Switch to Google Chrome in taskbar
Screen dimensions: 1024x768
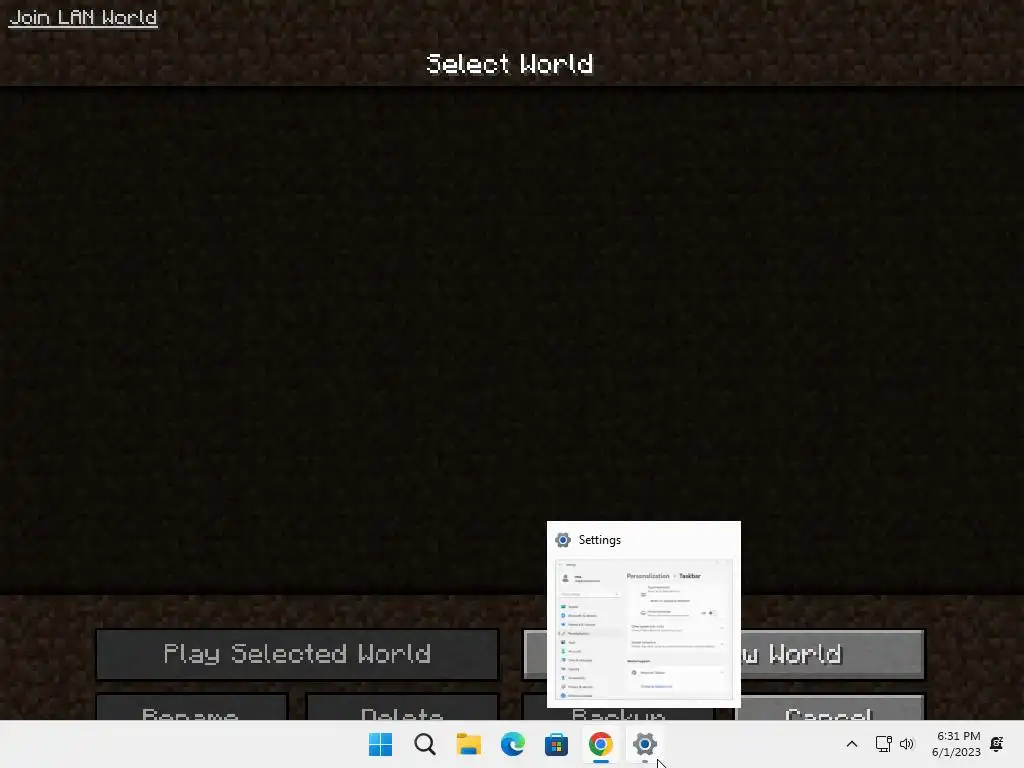click(x=600, y=744)
